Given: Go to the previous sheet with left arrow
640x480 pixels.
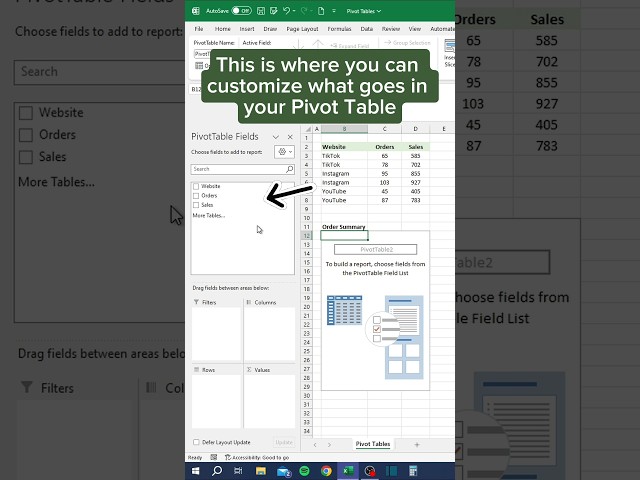Looking at the screenshot, I should [x=315, y=444].
